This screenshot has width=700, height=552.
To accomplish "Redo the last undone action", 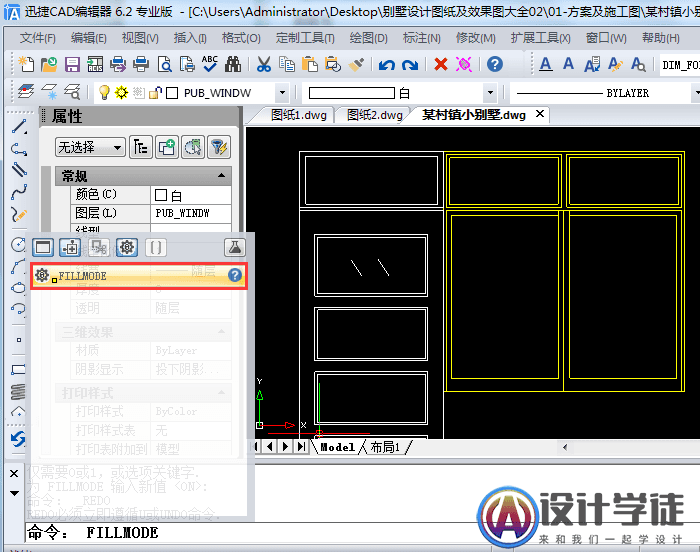I will click(x=410, y=65).
